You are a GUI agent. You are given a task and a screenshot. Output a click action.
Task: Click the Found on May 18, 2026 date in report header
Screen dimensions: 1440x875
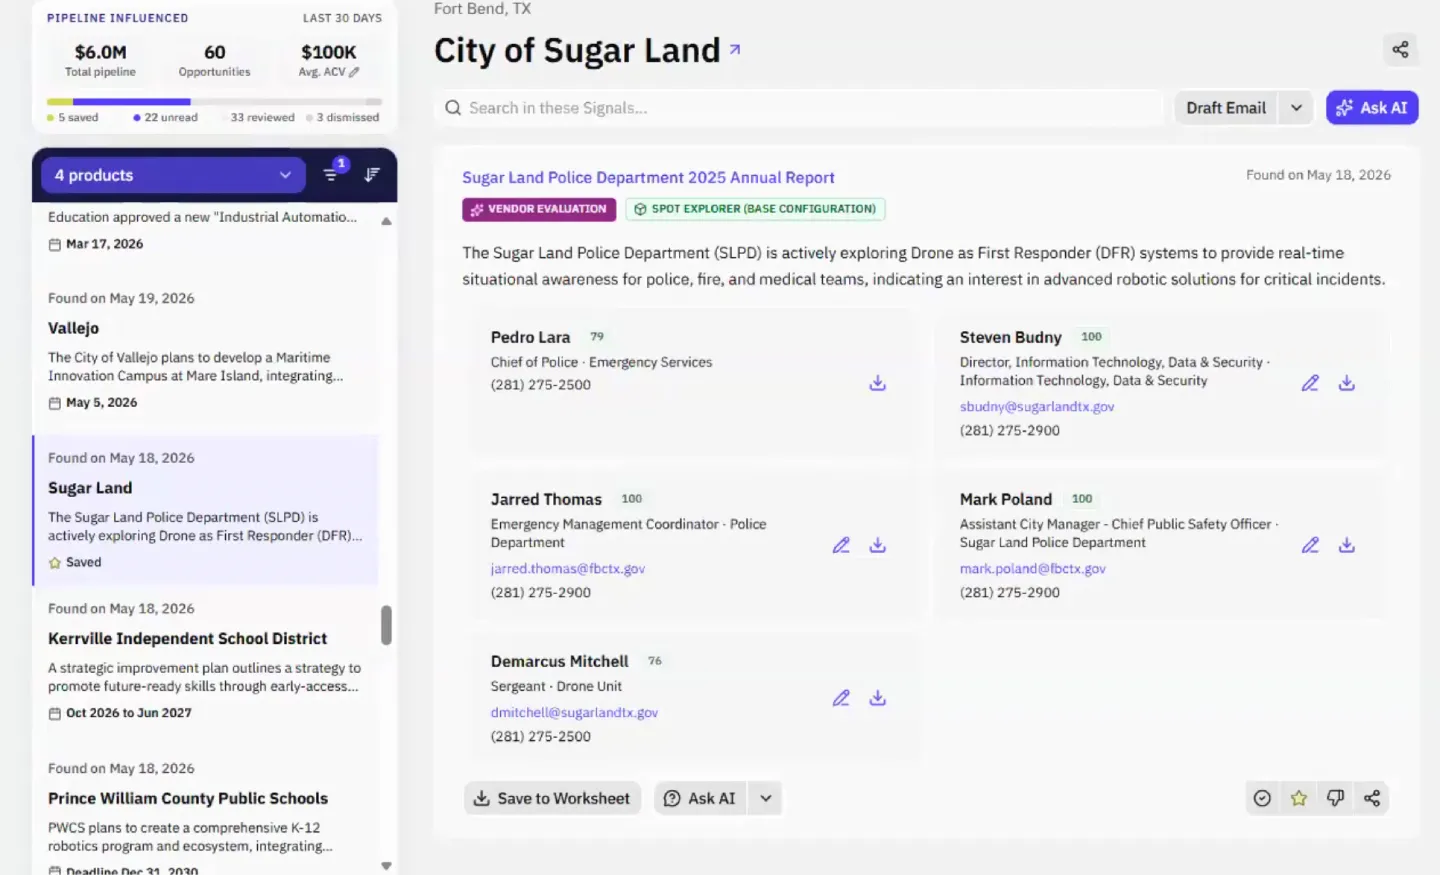(x=1318, y=175)
